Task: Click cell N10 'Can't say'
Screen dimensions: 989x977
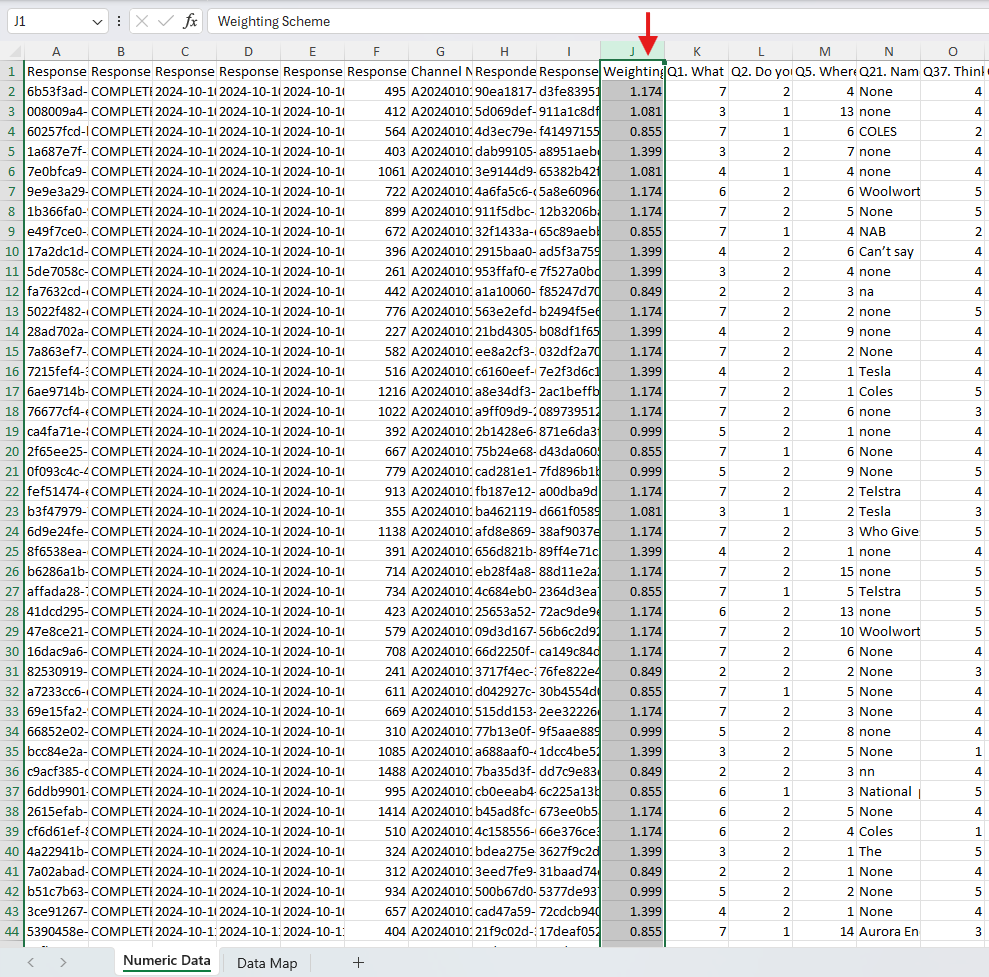Action: (888, 252)
